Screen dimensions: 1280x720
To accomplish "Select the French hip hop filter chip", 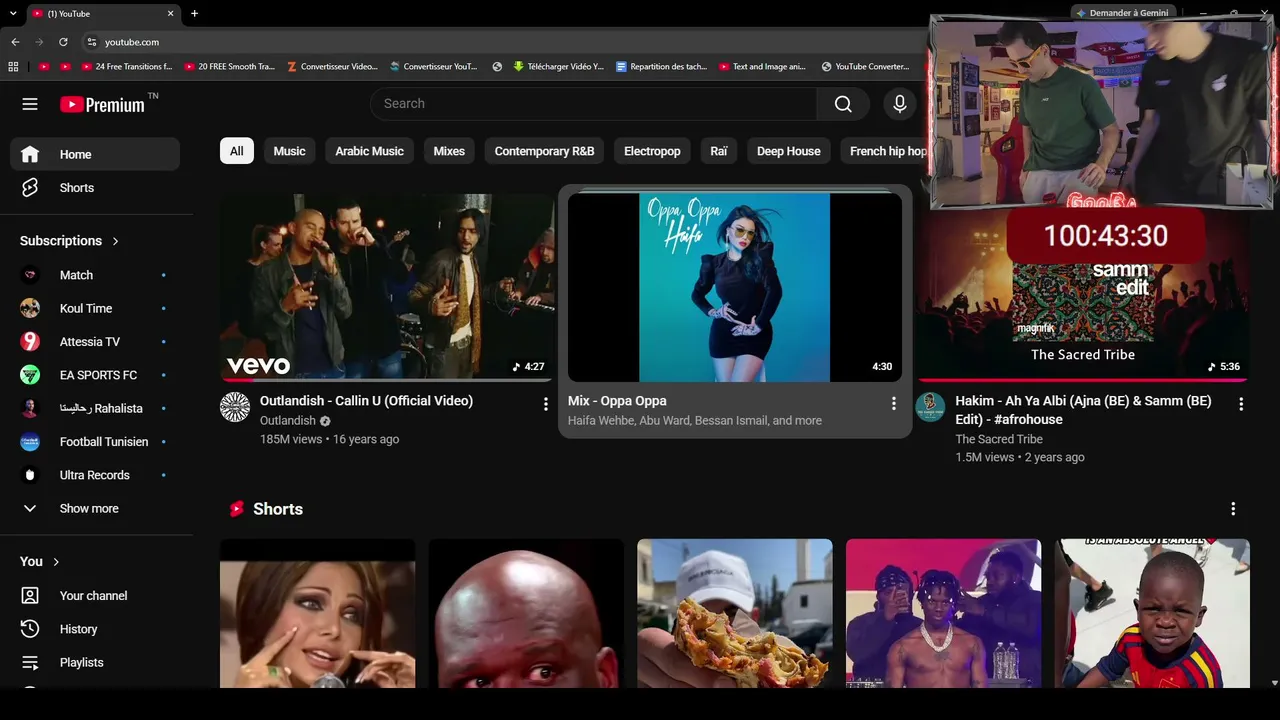I will click(x=885, y=151).
